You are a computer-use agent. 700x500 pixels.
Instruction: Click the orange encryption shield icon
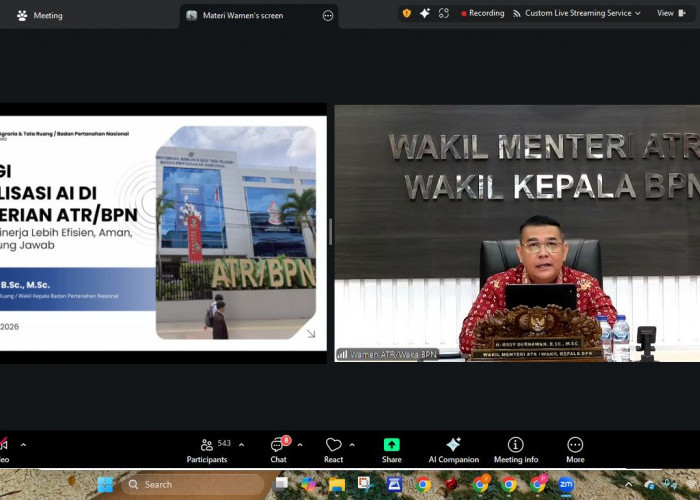coord(407,13)
